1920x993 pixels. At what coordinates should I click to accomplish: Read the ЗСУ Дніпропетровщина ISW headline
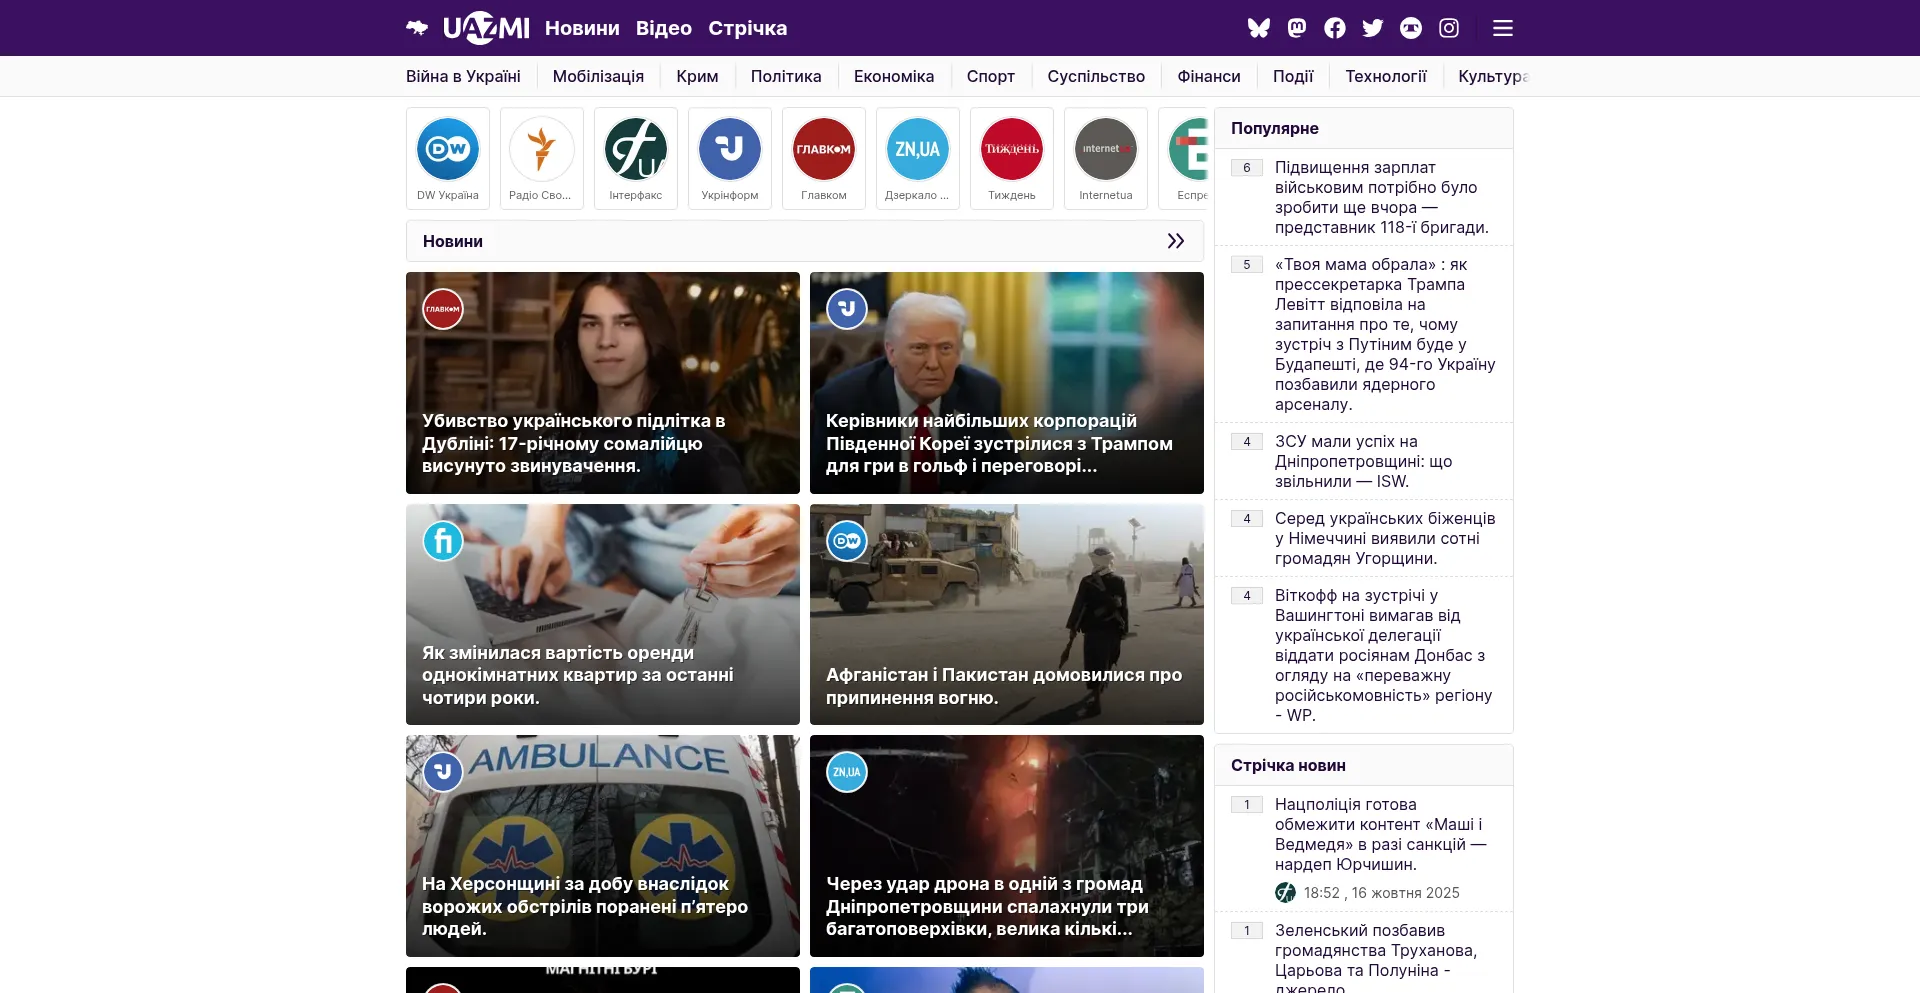pos(1362,461)
